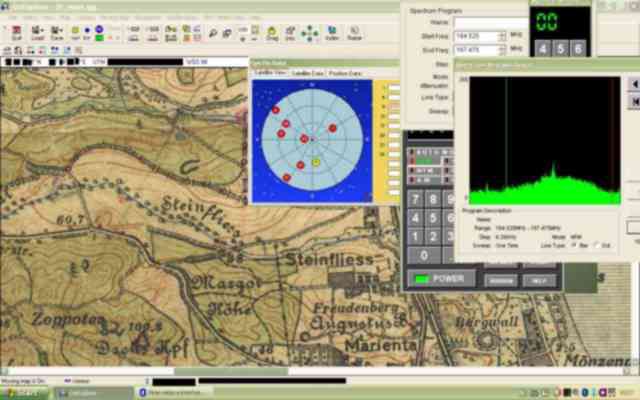Click key 8 on the receiver keypad
The height and width of the screenshot is (400, 640).
(433, 199)
